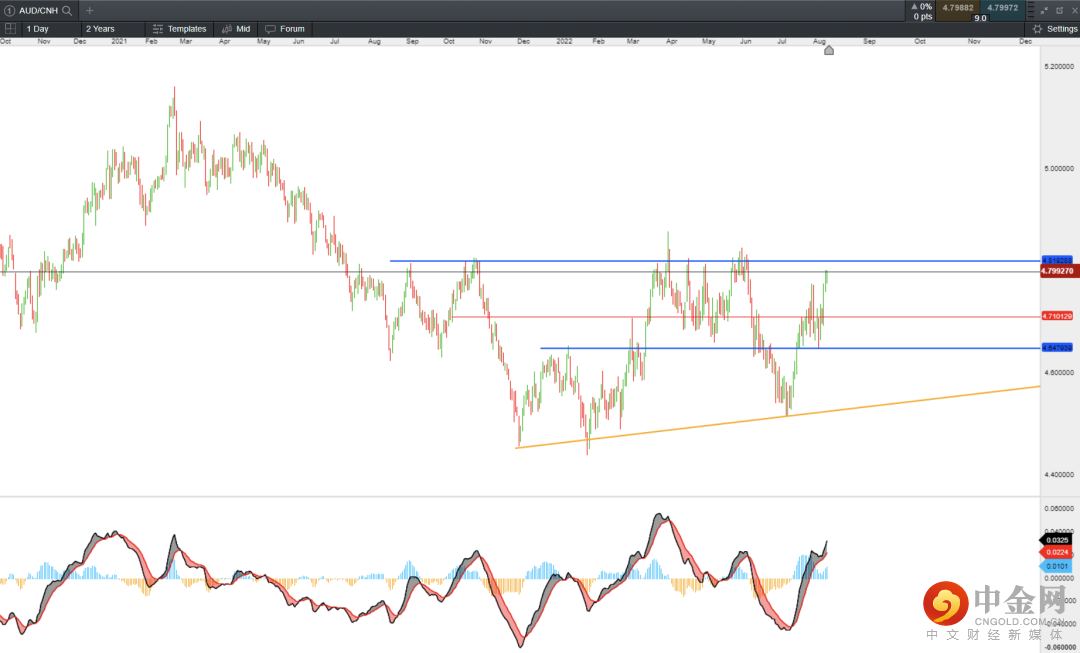Viewport: 1080px width, 653px height.
Task: Pop out the chart window
Action: 1059,10
